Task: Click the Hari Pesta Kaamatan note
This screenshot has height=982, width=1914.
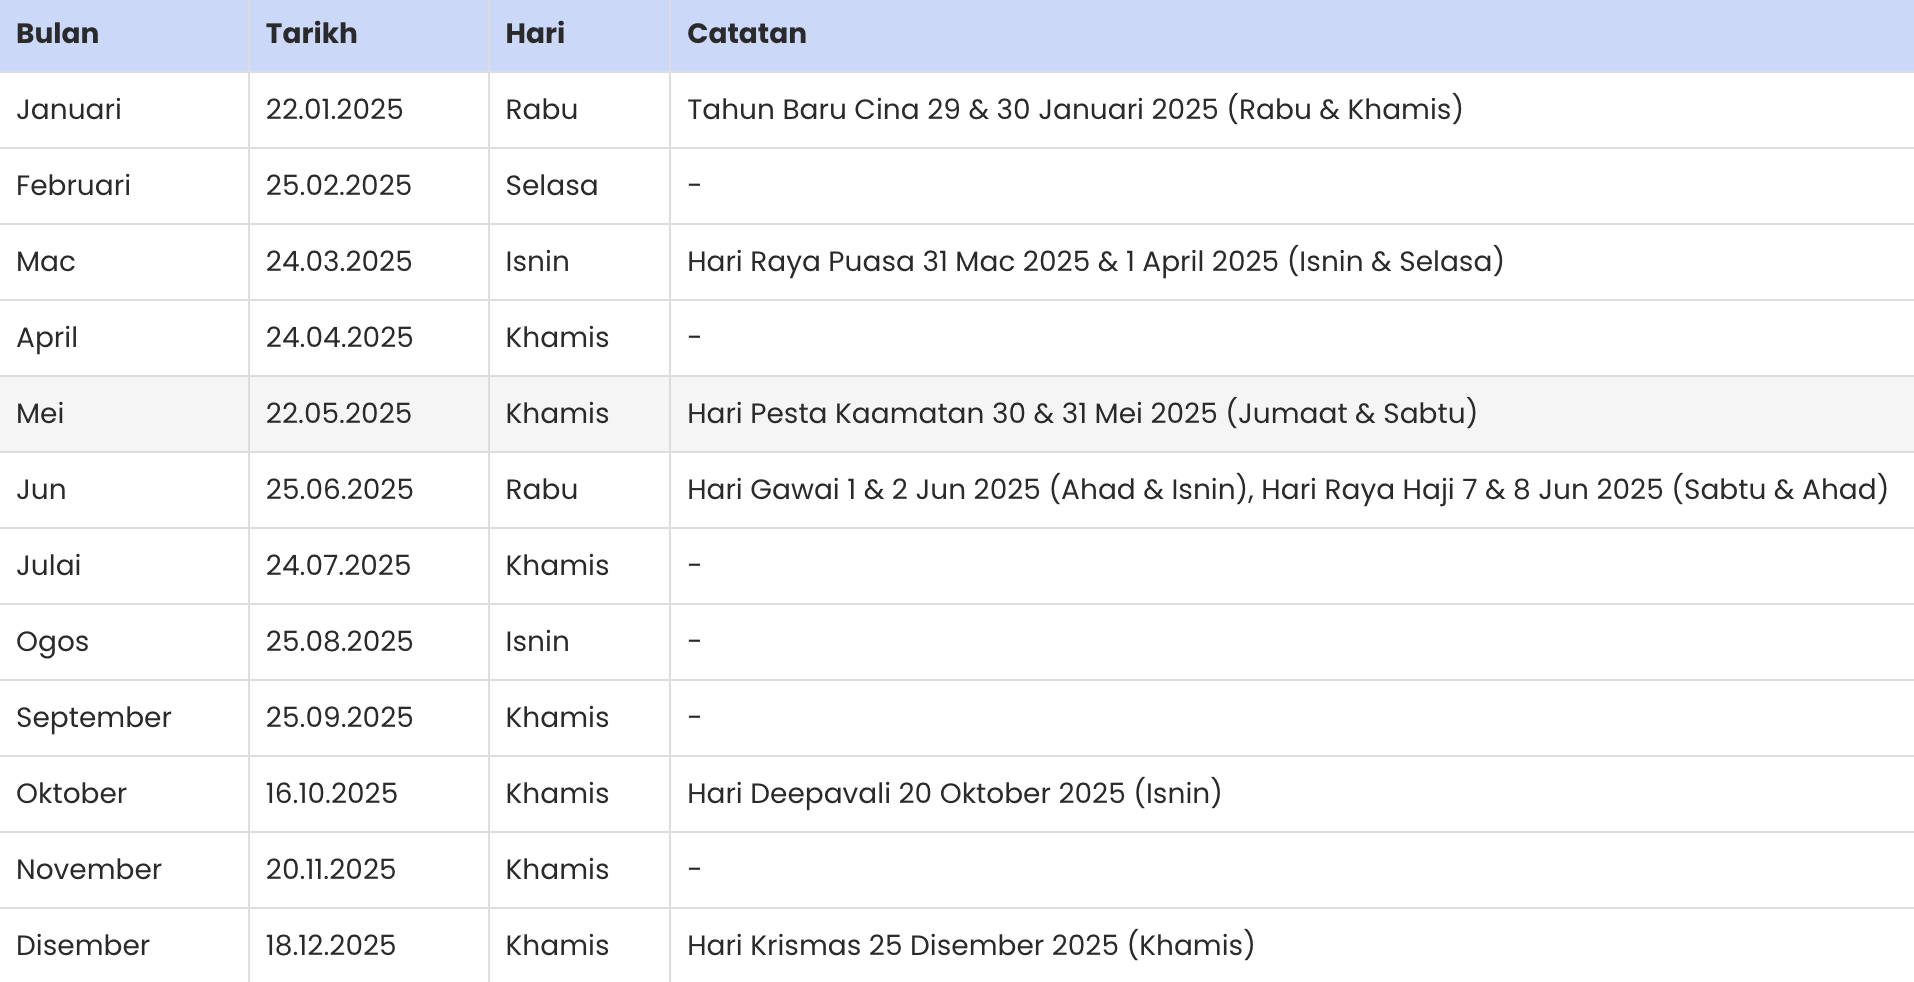Action: coord(1081,413)
